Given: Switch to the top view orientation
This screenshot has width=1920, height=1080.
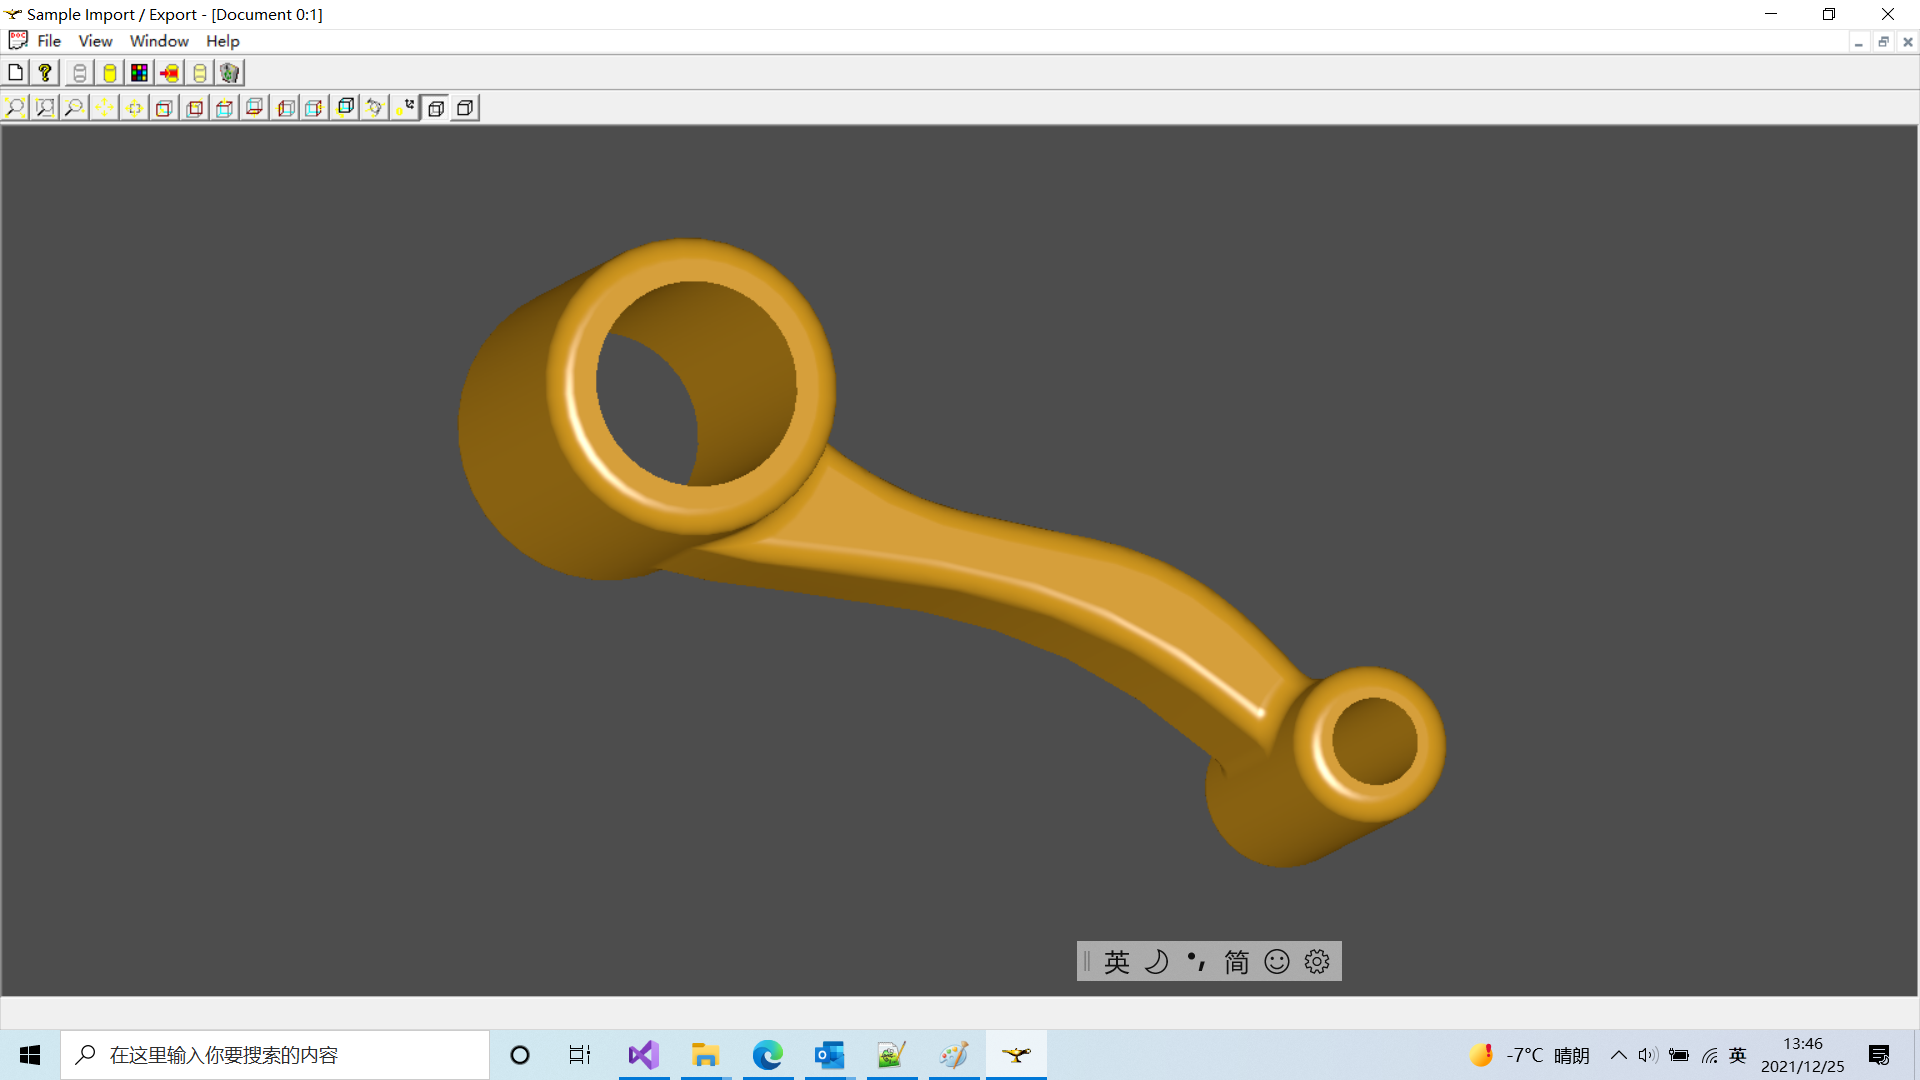Looking at the screenshot, I should click(x=224, y=107).
